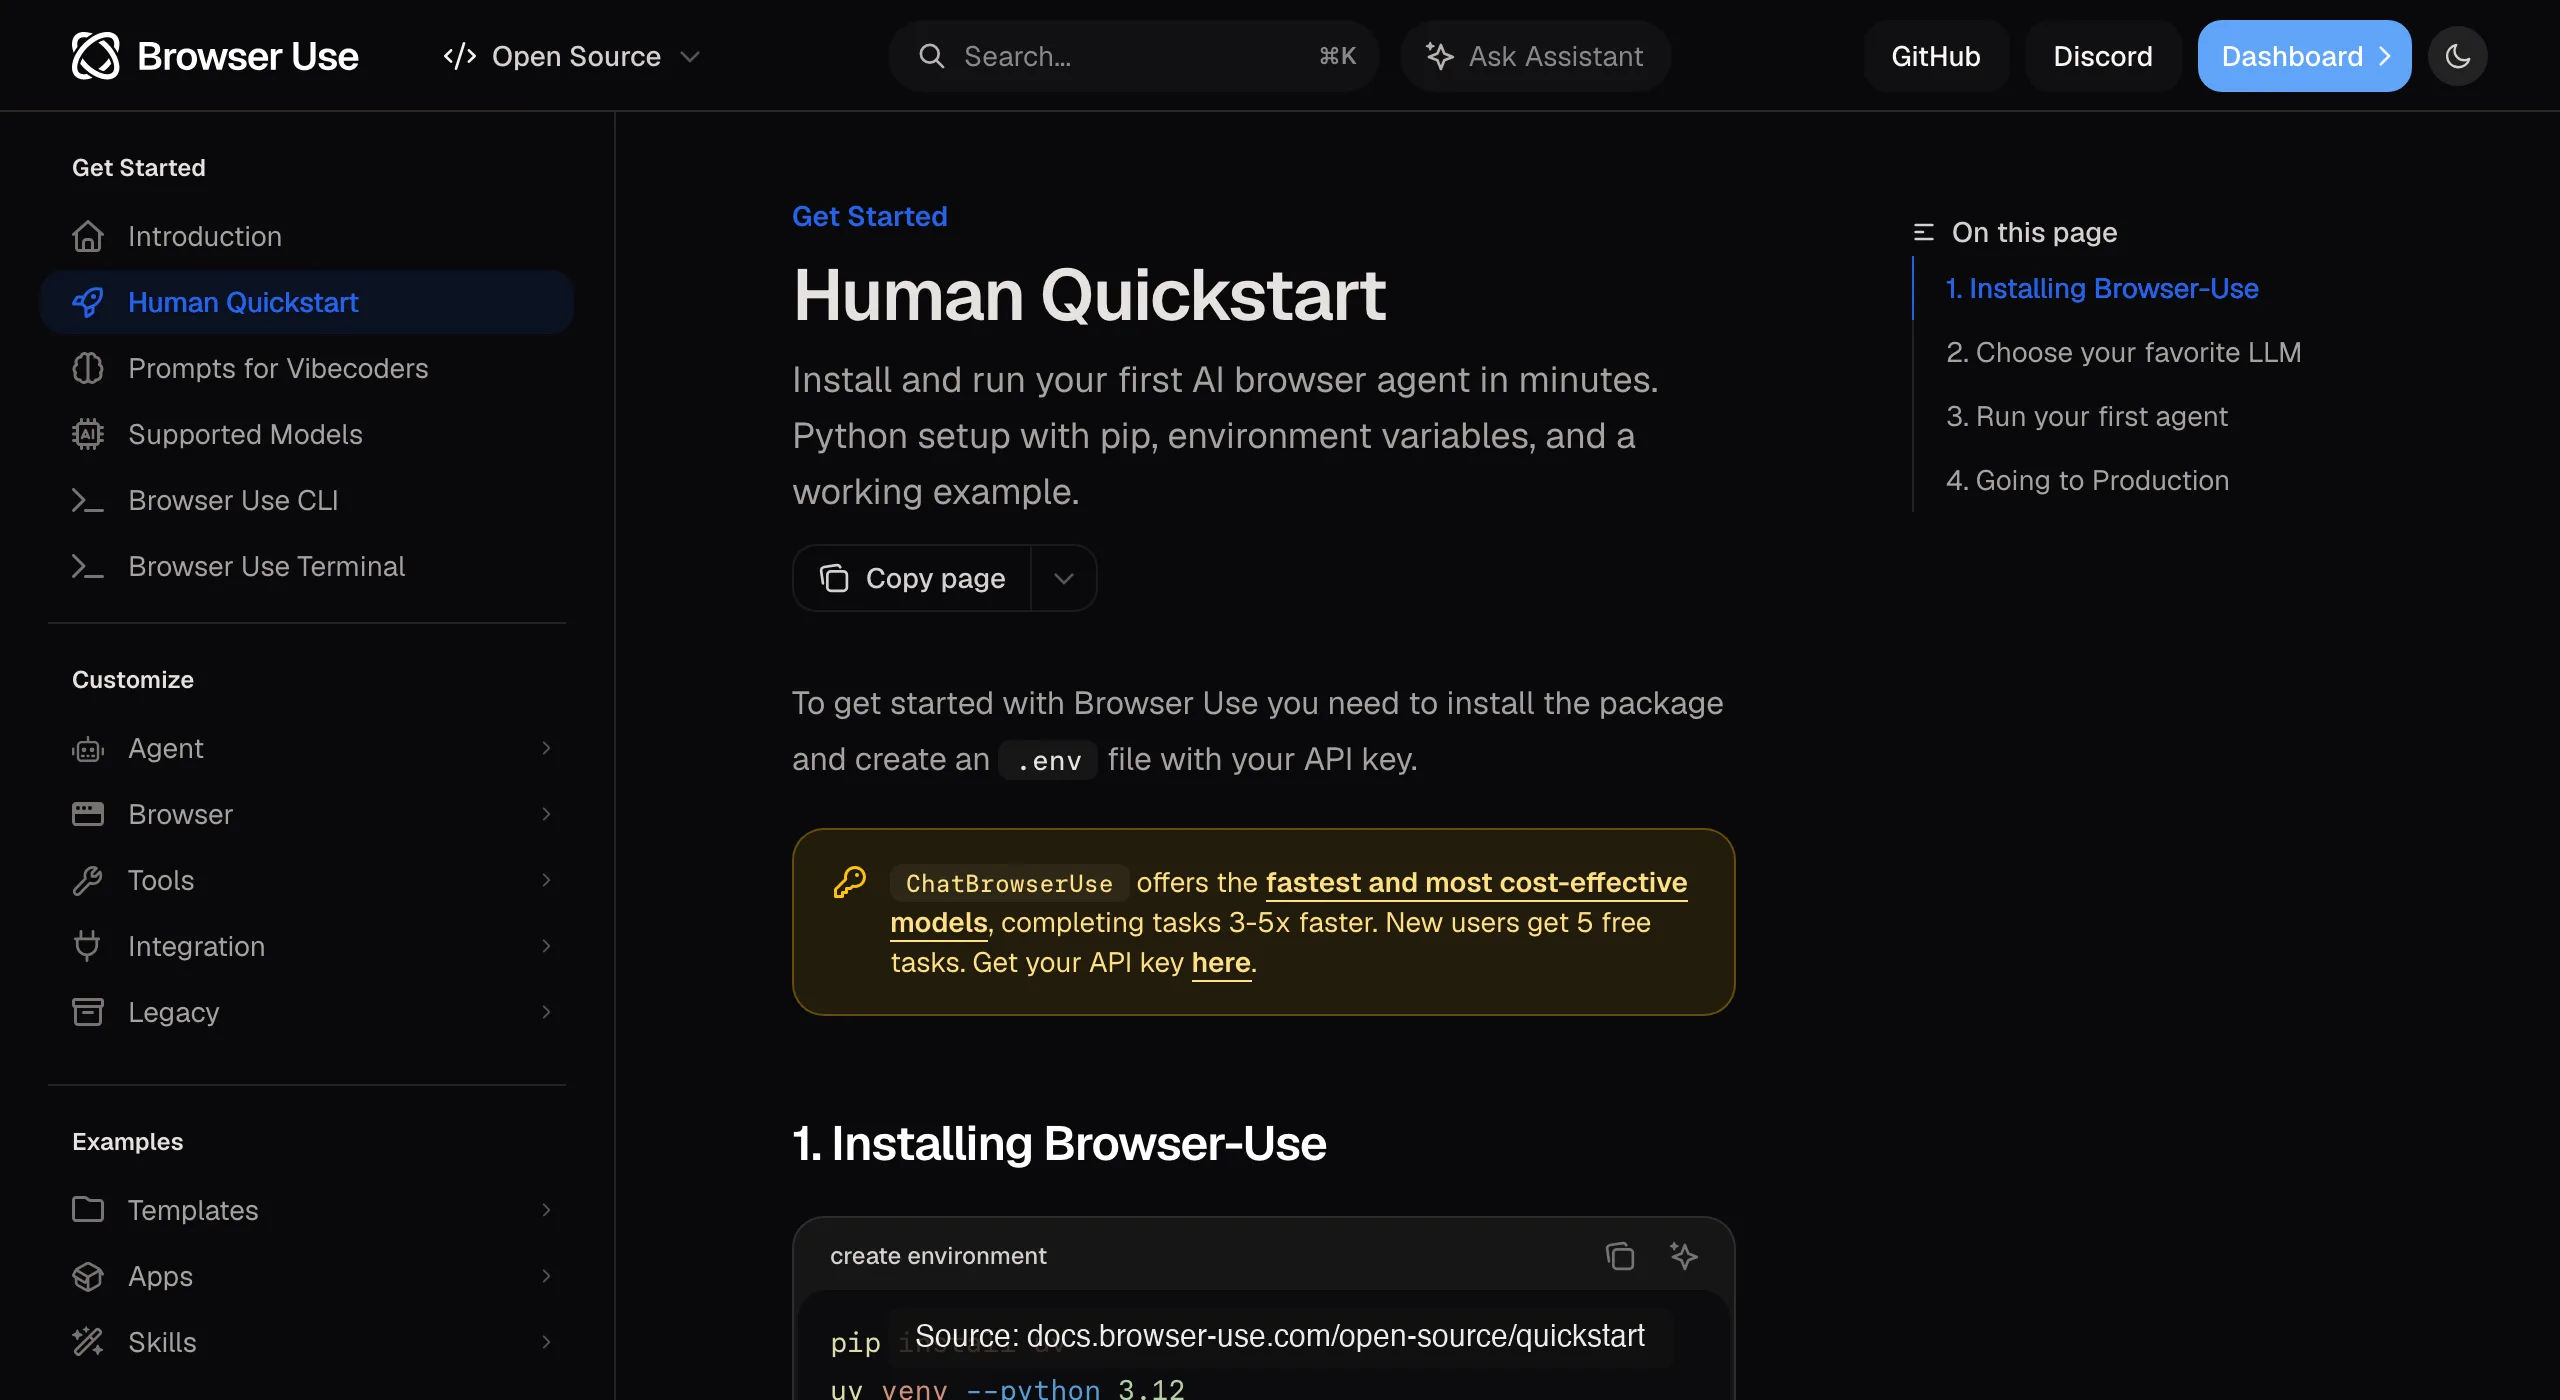2560x1400 pixels.
Task: Click the Copy page button
Action: [x=912, y=578]
